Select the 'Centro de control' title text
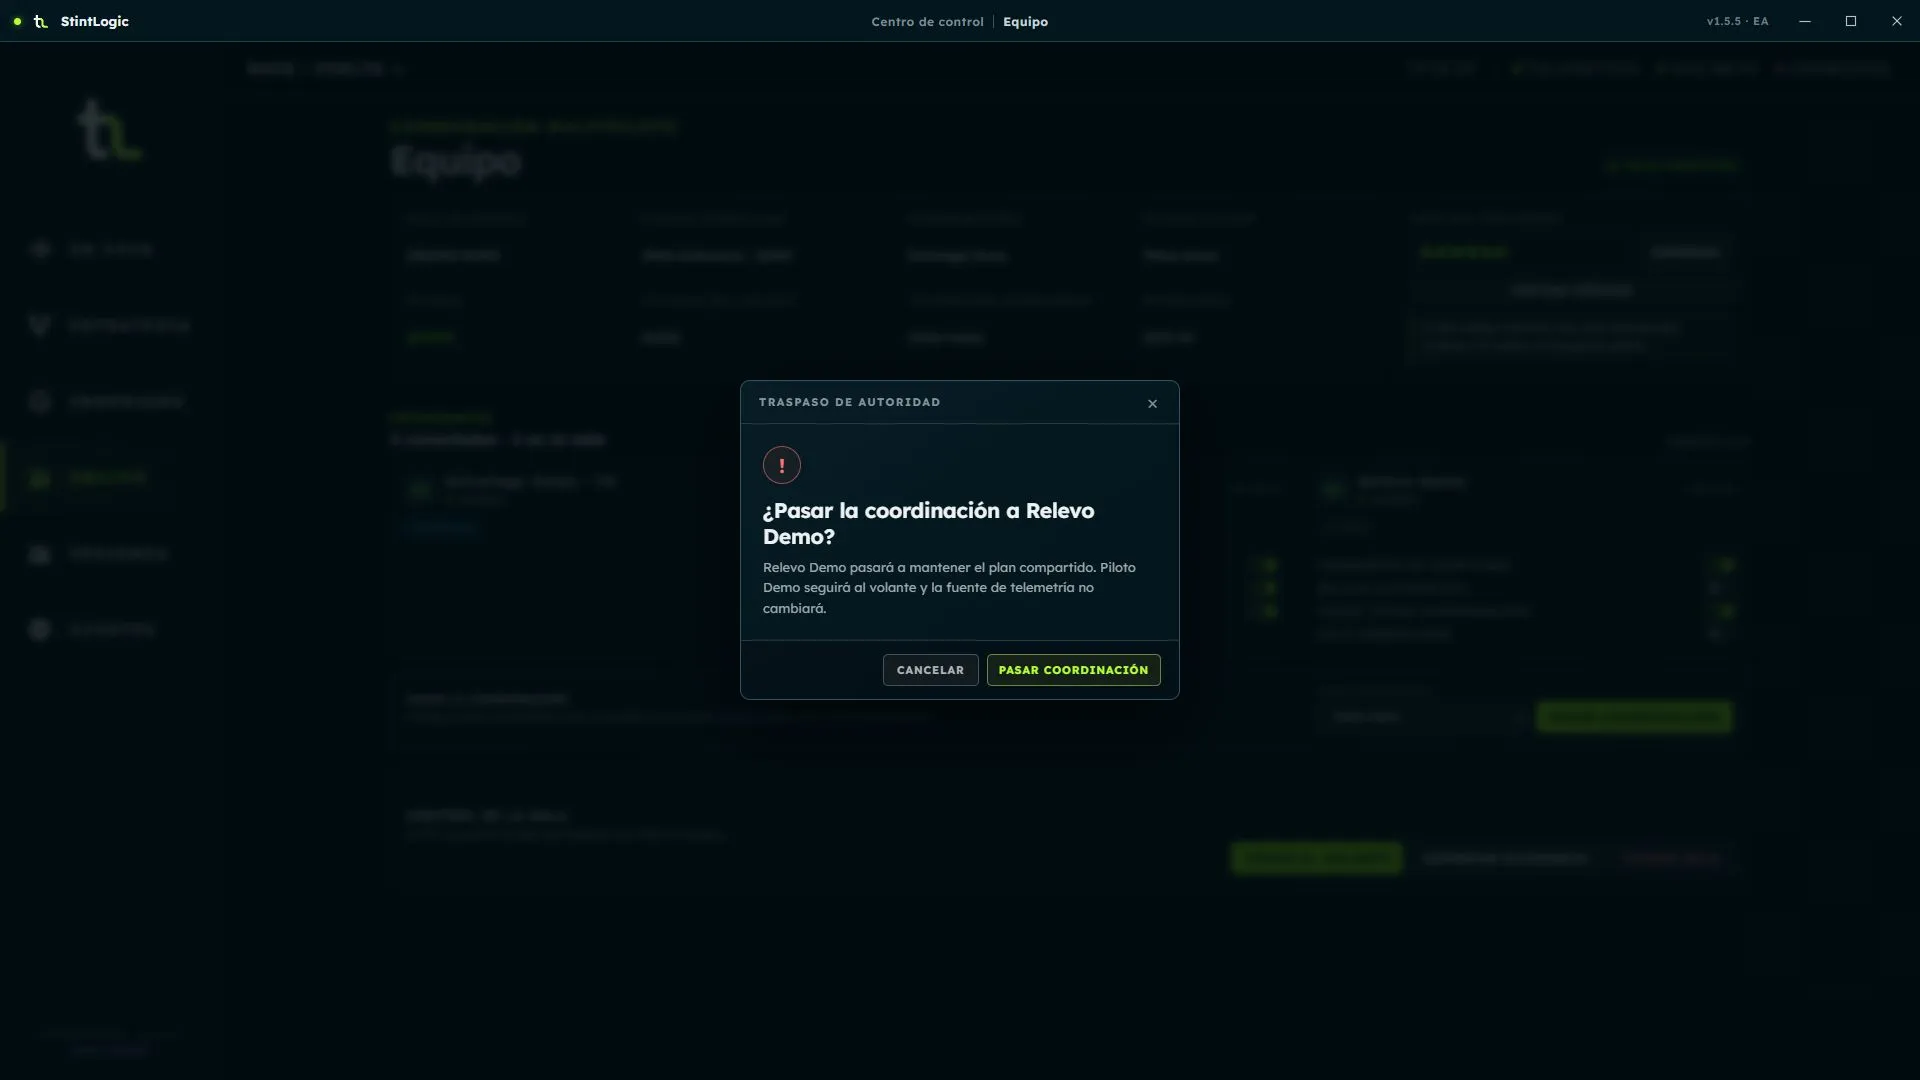Viewport: 1920px width, 1080px height. click(927, 21)
